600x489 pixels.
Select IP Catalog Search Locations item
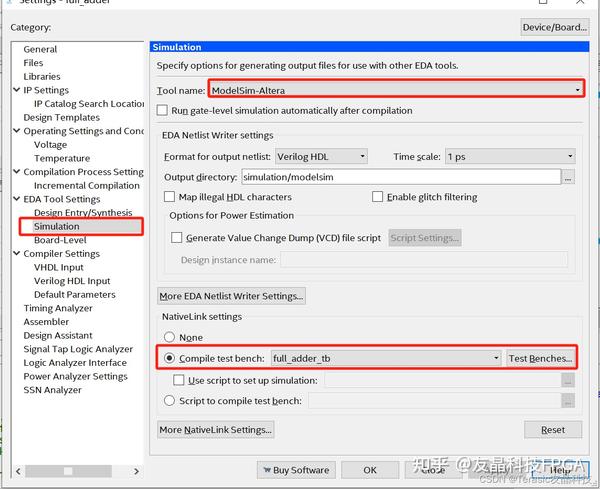[89, 104]
